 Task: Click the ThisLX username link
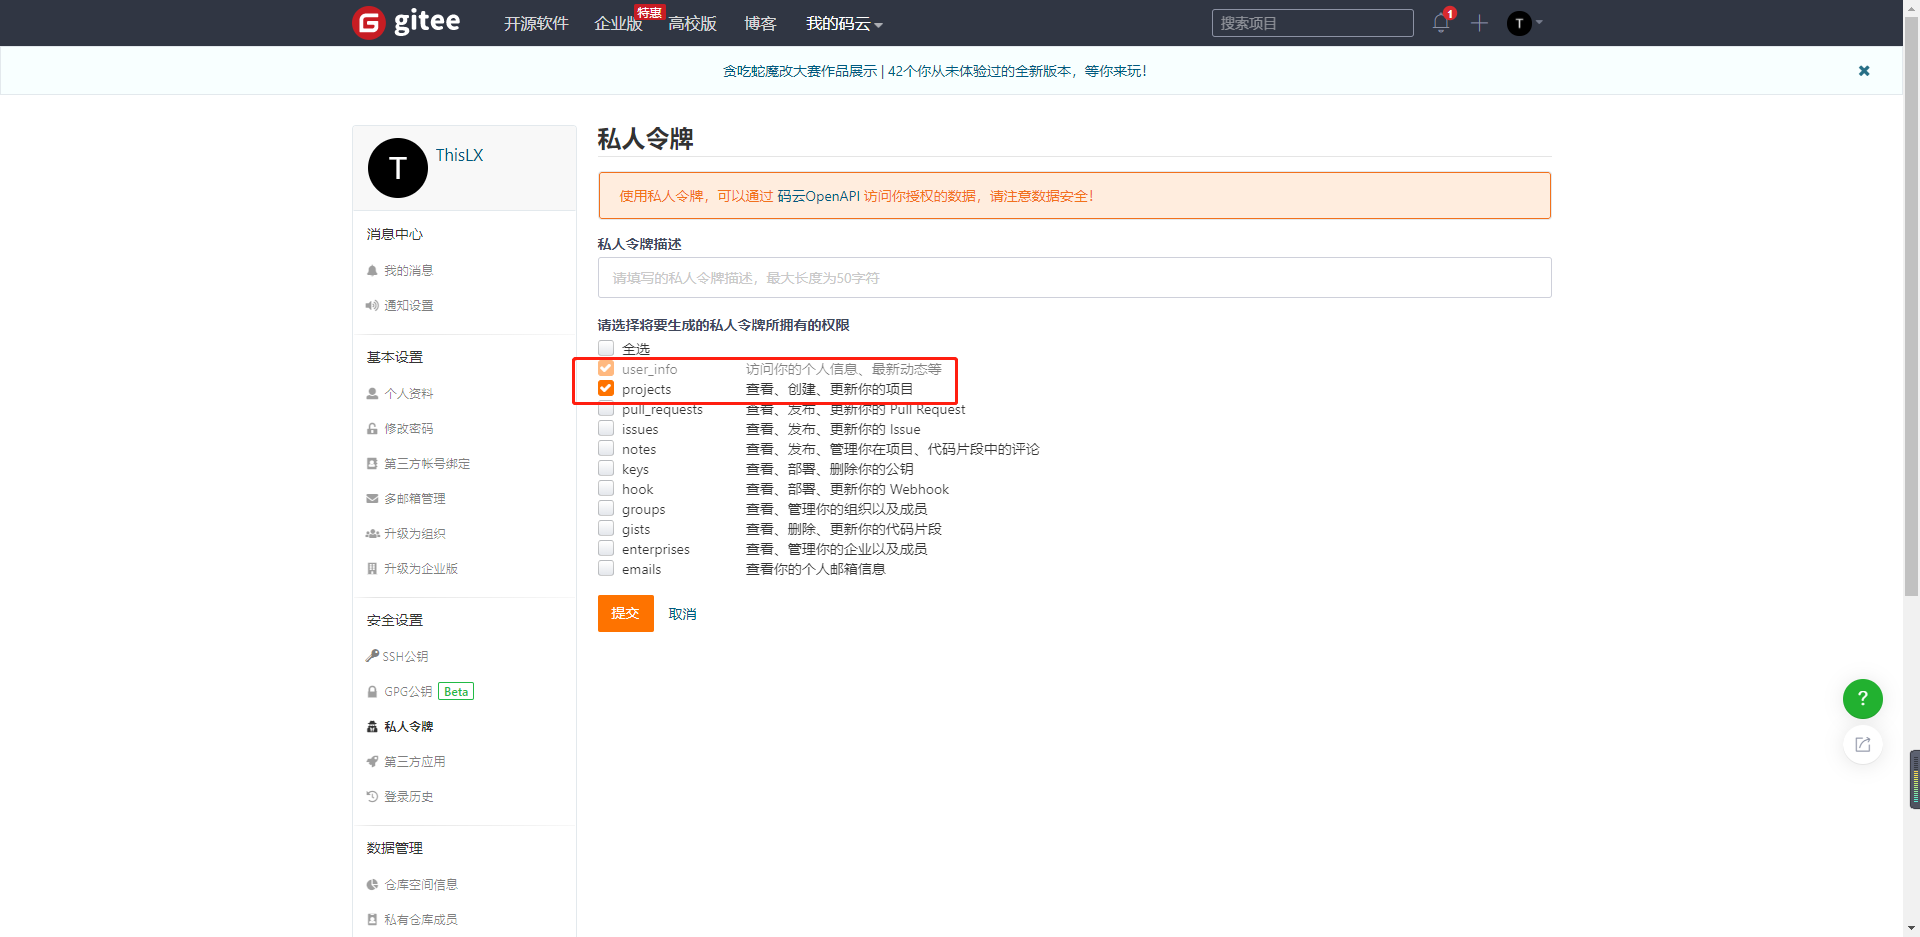(459, 155)
